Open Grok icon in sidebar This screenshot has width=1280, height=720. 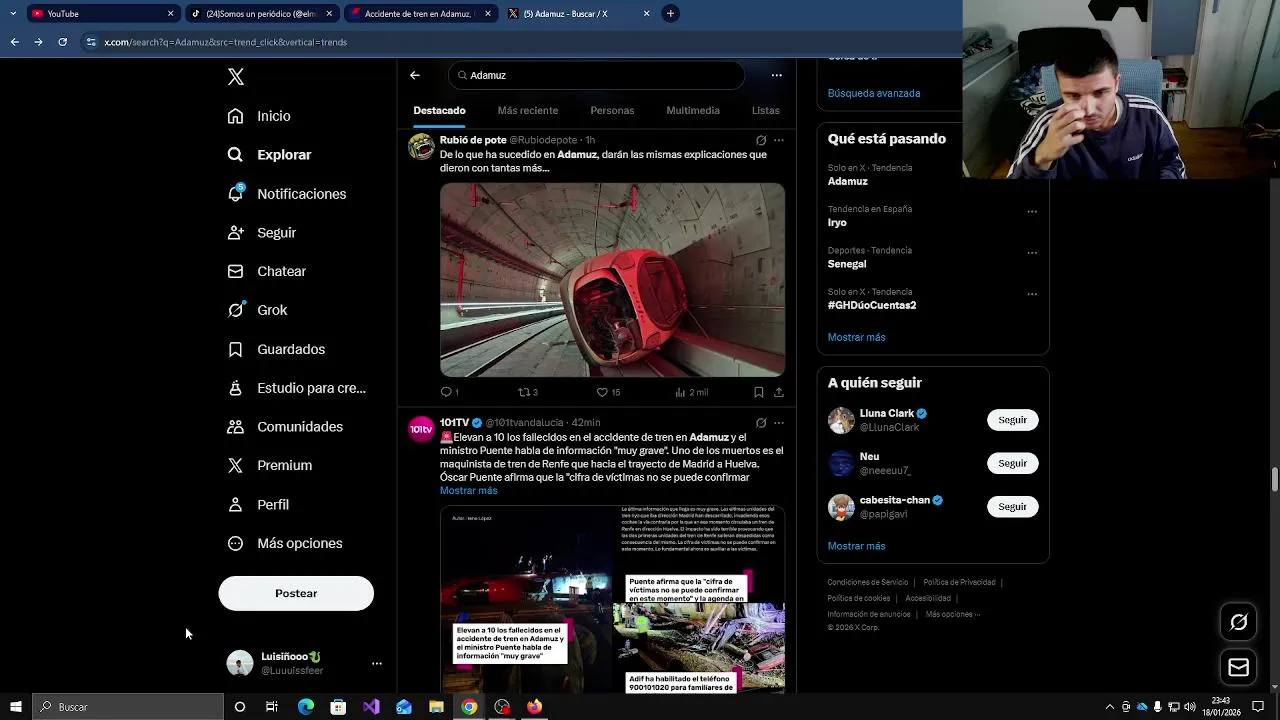click(x=235, y=310)
